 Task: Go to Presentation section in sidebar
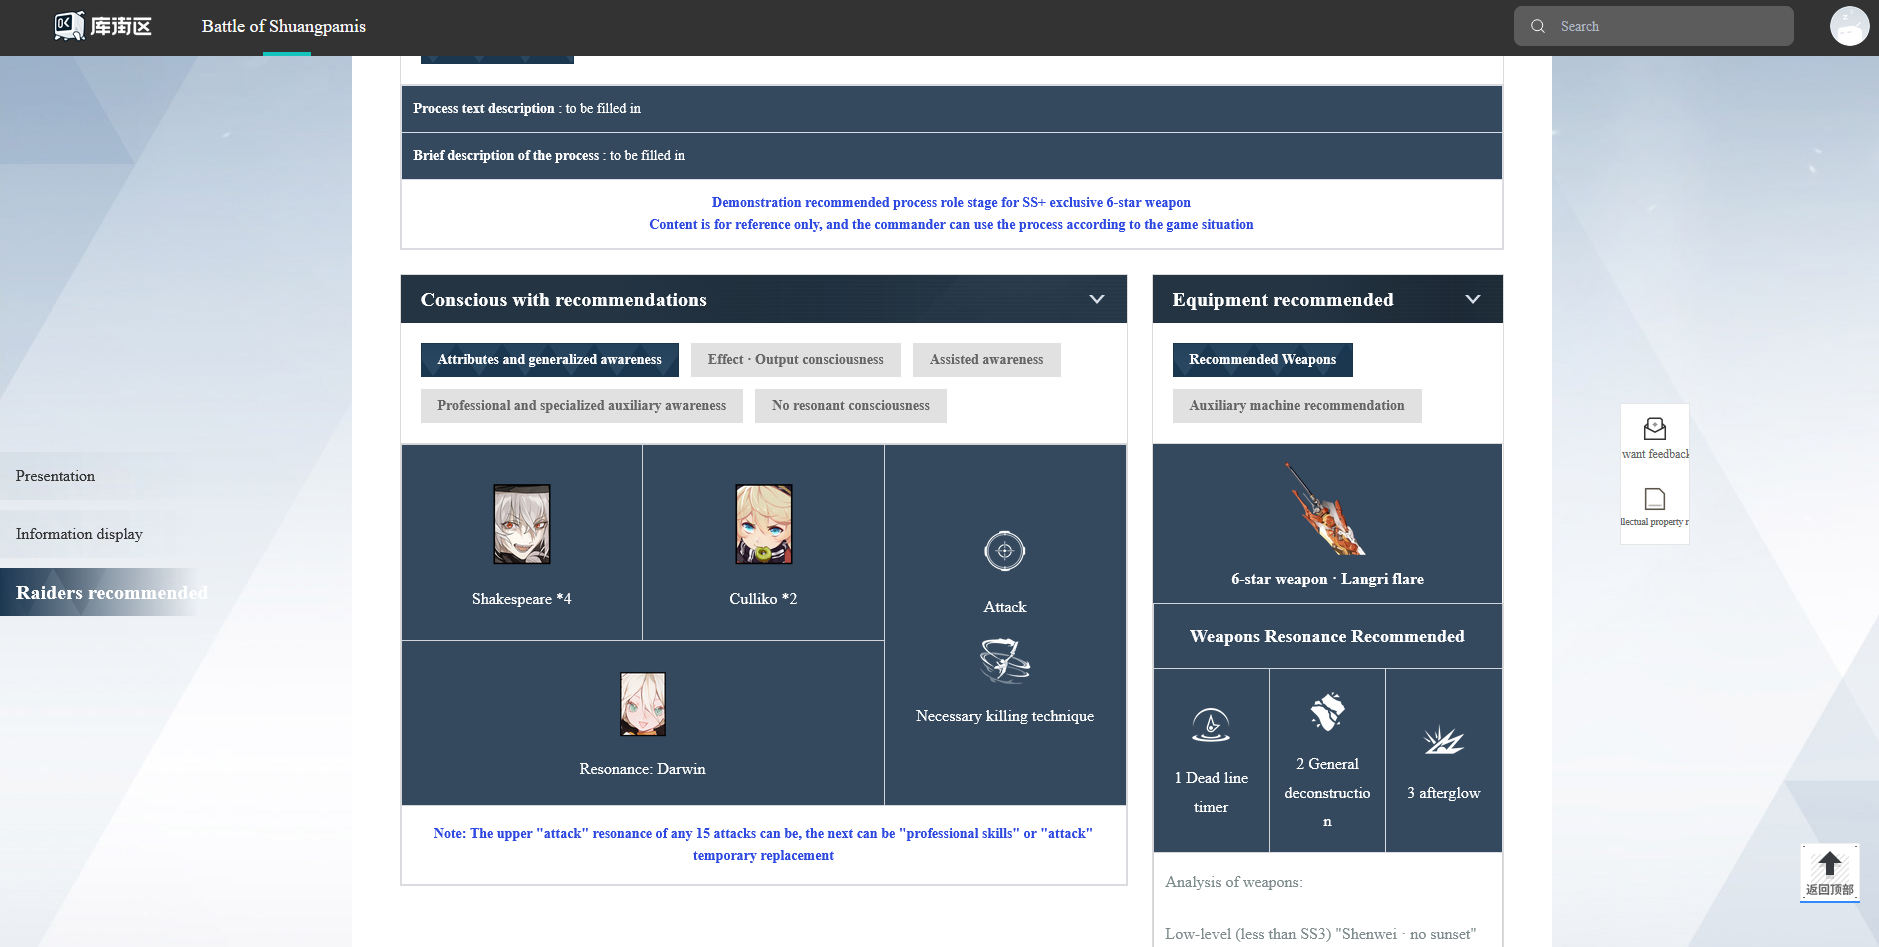click(x=56, y=476)
